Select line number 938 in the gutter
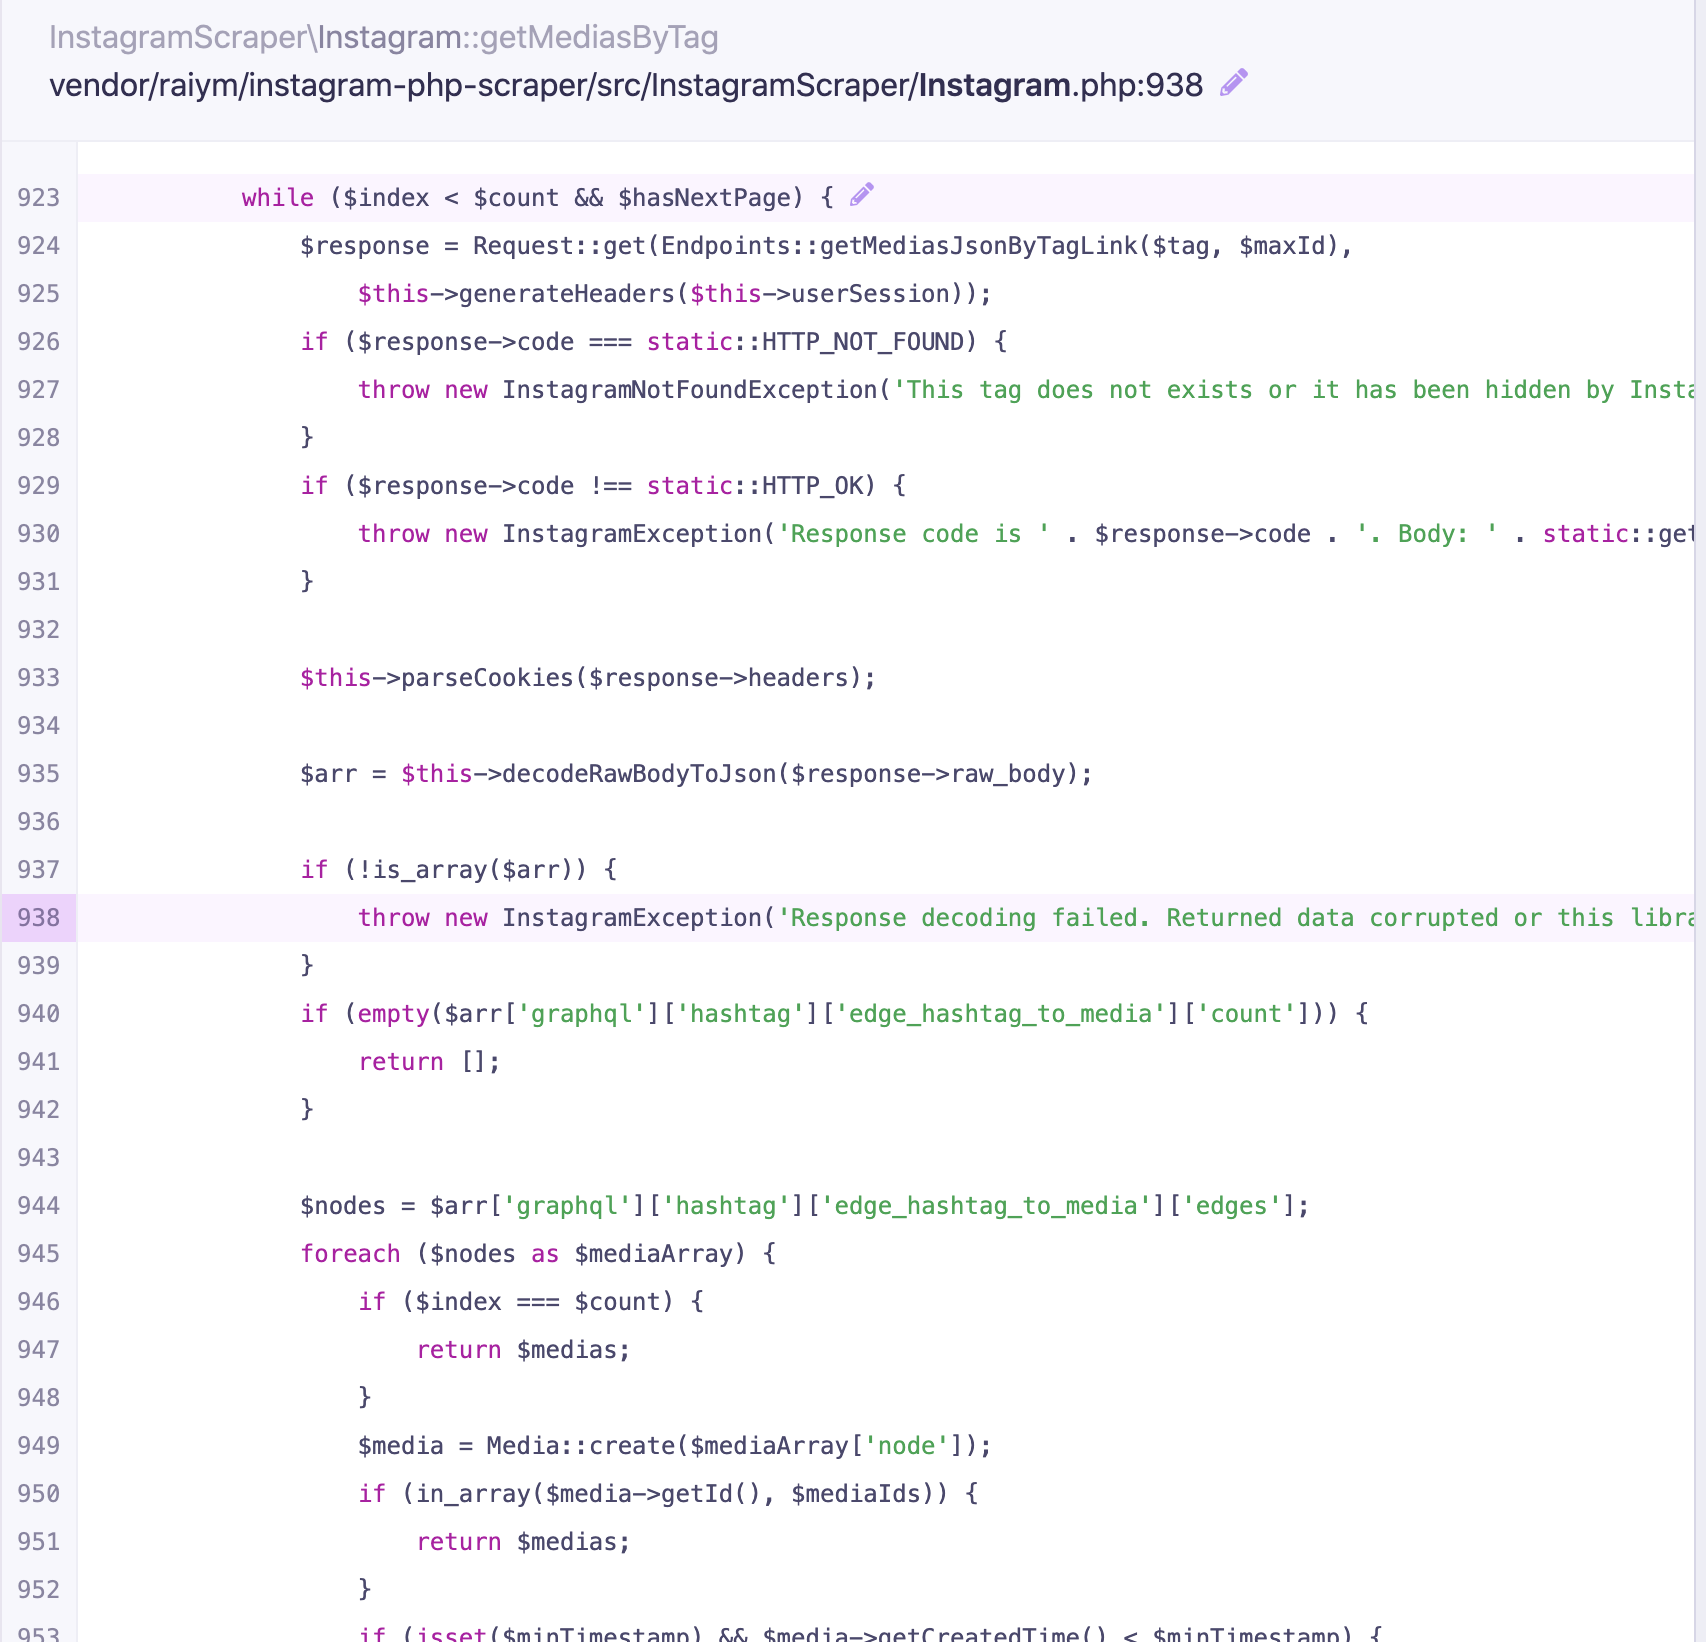This screenshot has width=1706, height=1642. (x=38, y=917)
